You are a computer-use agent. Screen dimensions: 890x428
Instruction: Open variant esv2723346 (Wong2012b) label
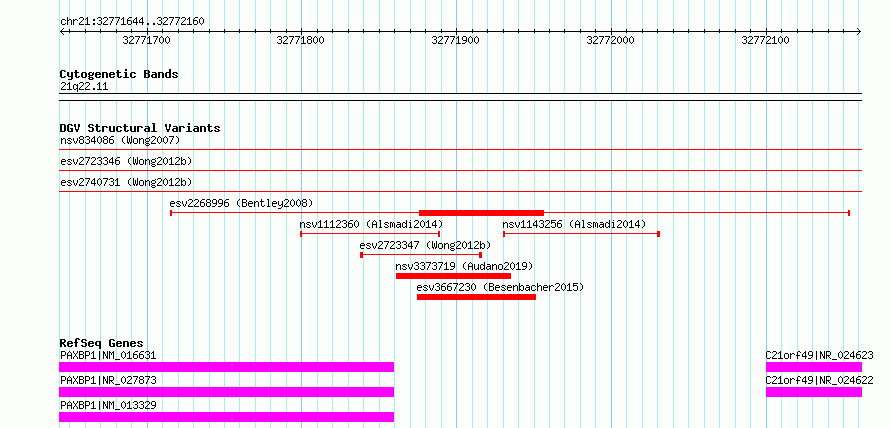tap(126, 161)
